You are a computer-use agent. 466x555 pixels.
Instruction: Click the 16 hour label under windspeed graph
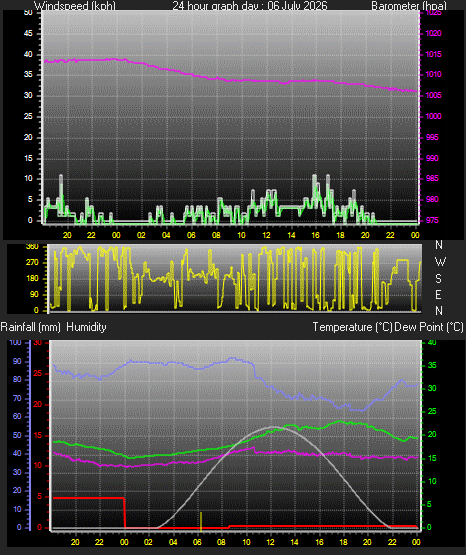pyautogui.click(x=316, y=235)
